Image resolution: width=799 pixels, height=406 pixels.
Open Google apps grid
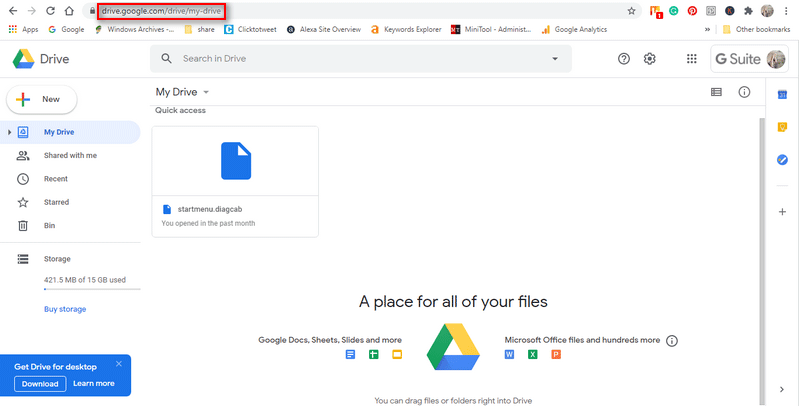pos(691,59)
